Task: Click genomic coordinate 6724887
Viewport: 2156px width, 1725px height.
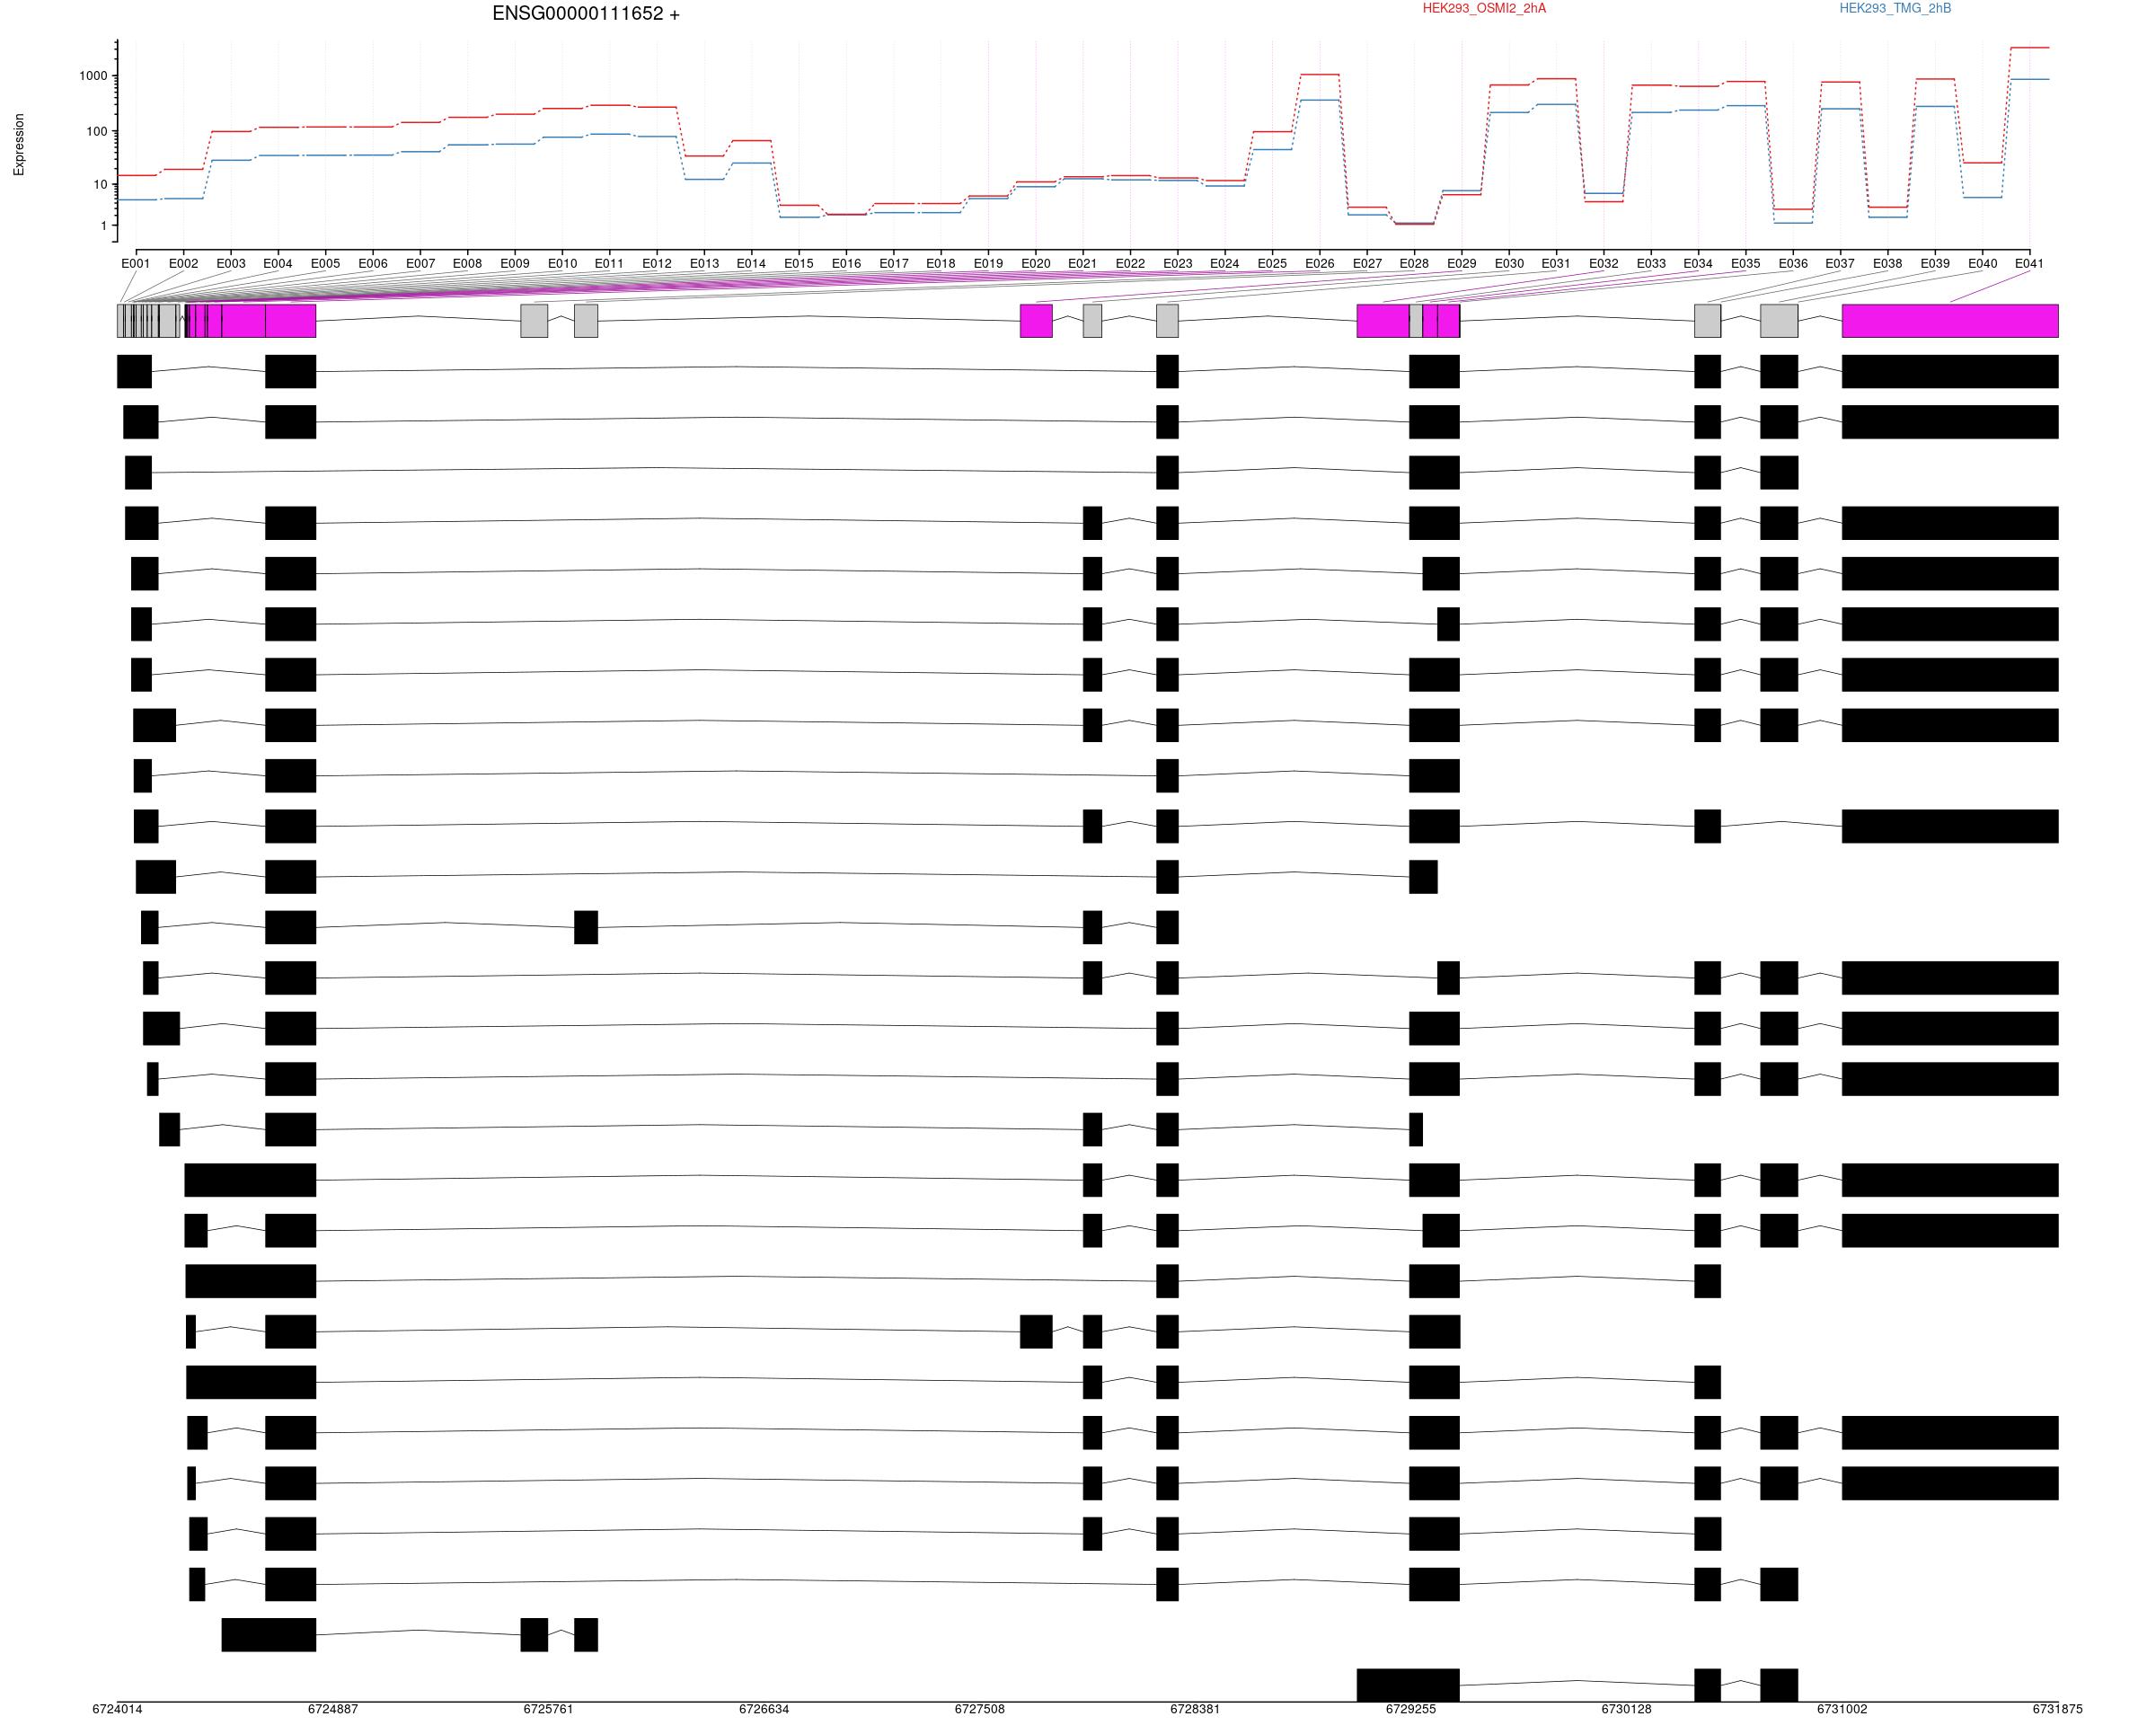Action: 333,1709
